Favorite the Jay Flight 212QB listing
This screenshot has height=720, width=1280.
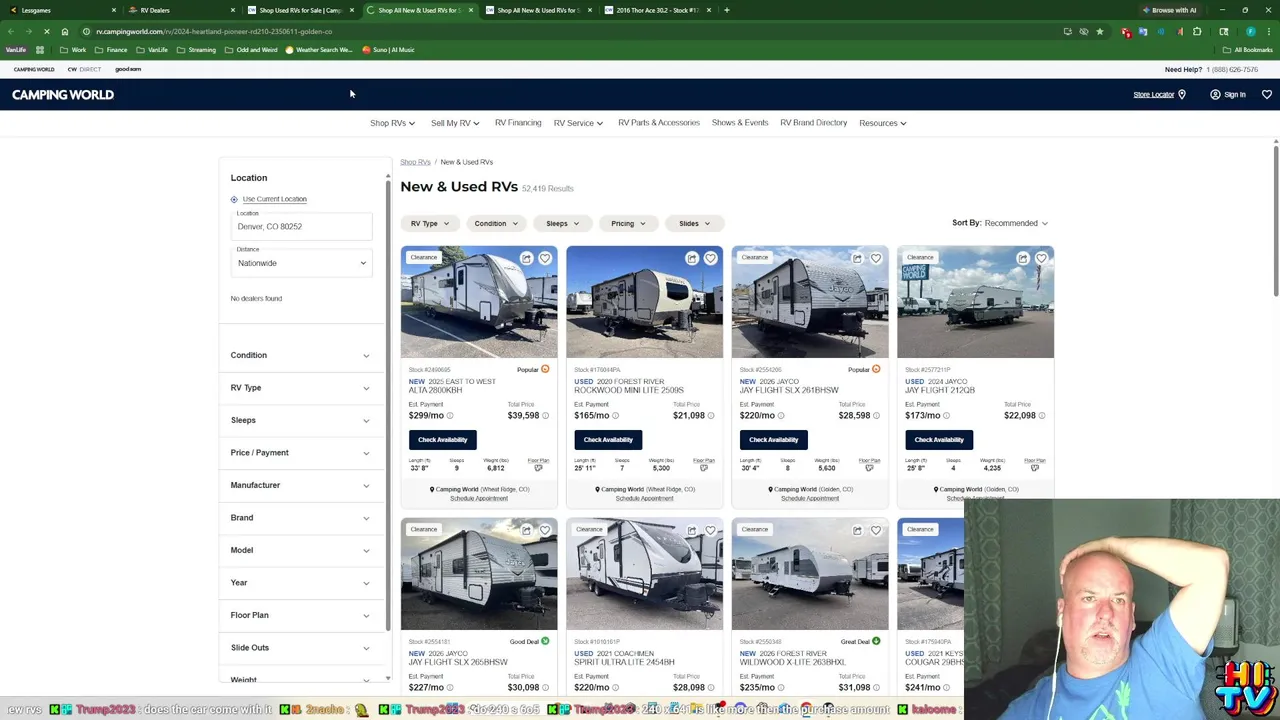tap(1041, 258)
